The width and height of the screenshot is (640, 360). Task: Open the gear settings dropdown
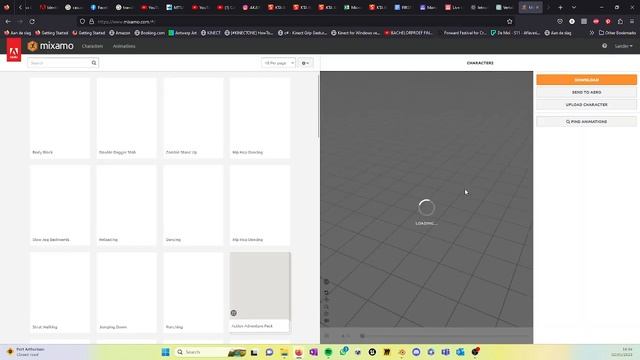tap(305, 63)
